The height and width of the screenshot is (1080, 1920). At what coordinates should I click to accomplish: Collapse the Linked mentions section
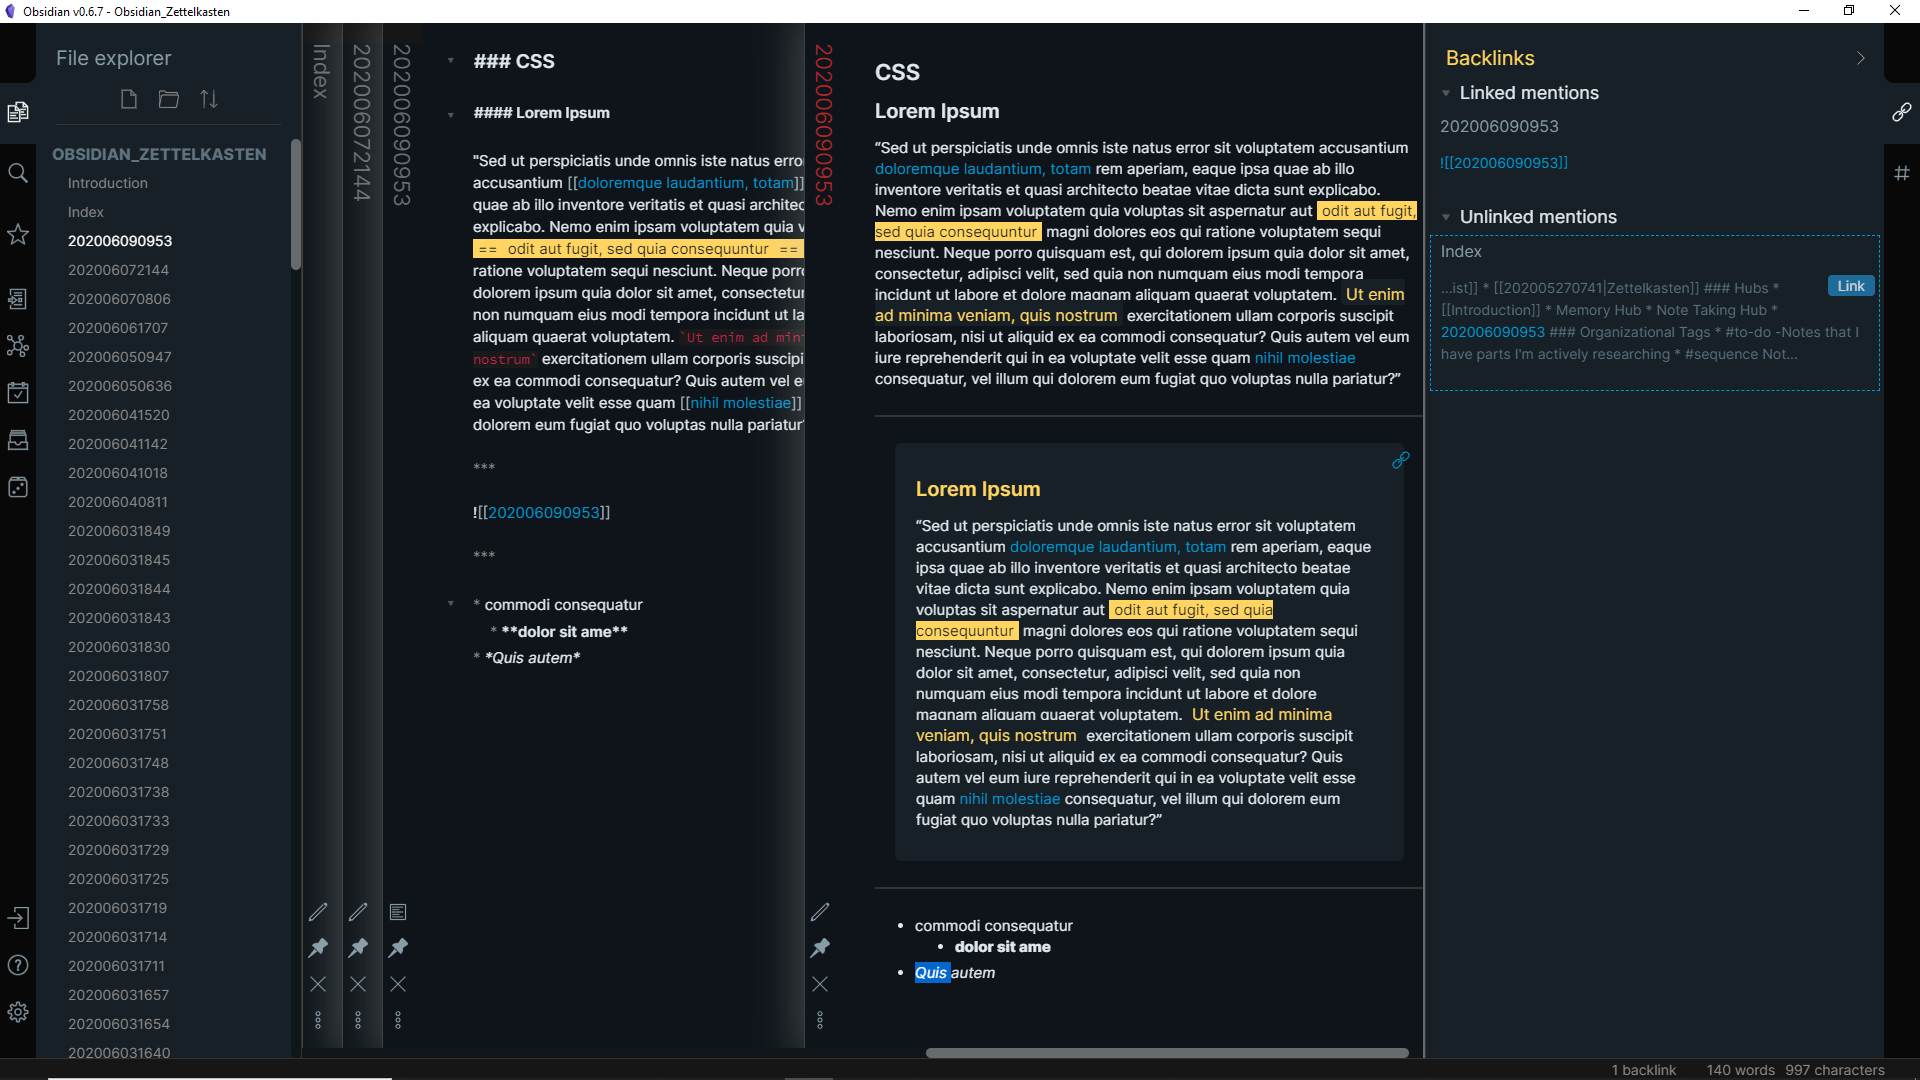pos(1446,93)
